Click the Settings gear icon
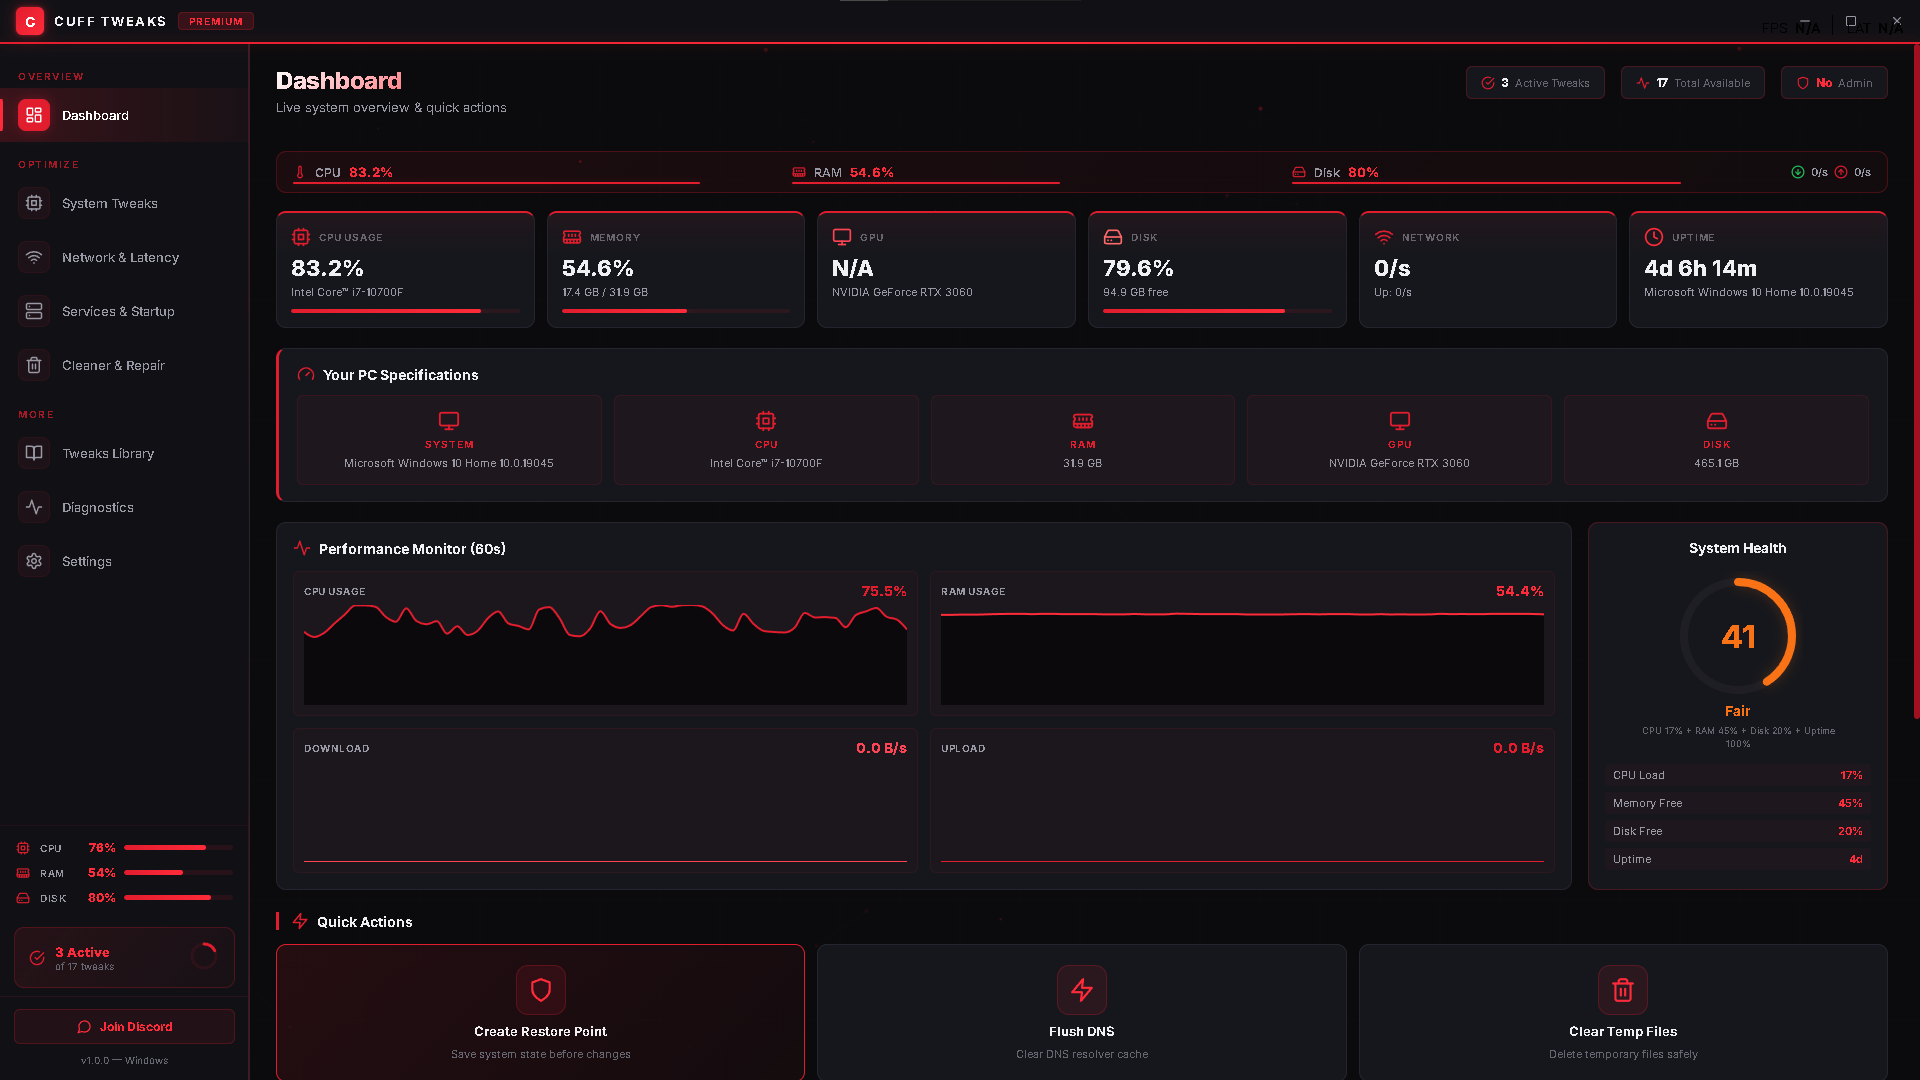This screenshot has height=1080, width=1920. (34, 561)
